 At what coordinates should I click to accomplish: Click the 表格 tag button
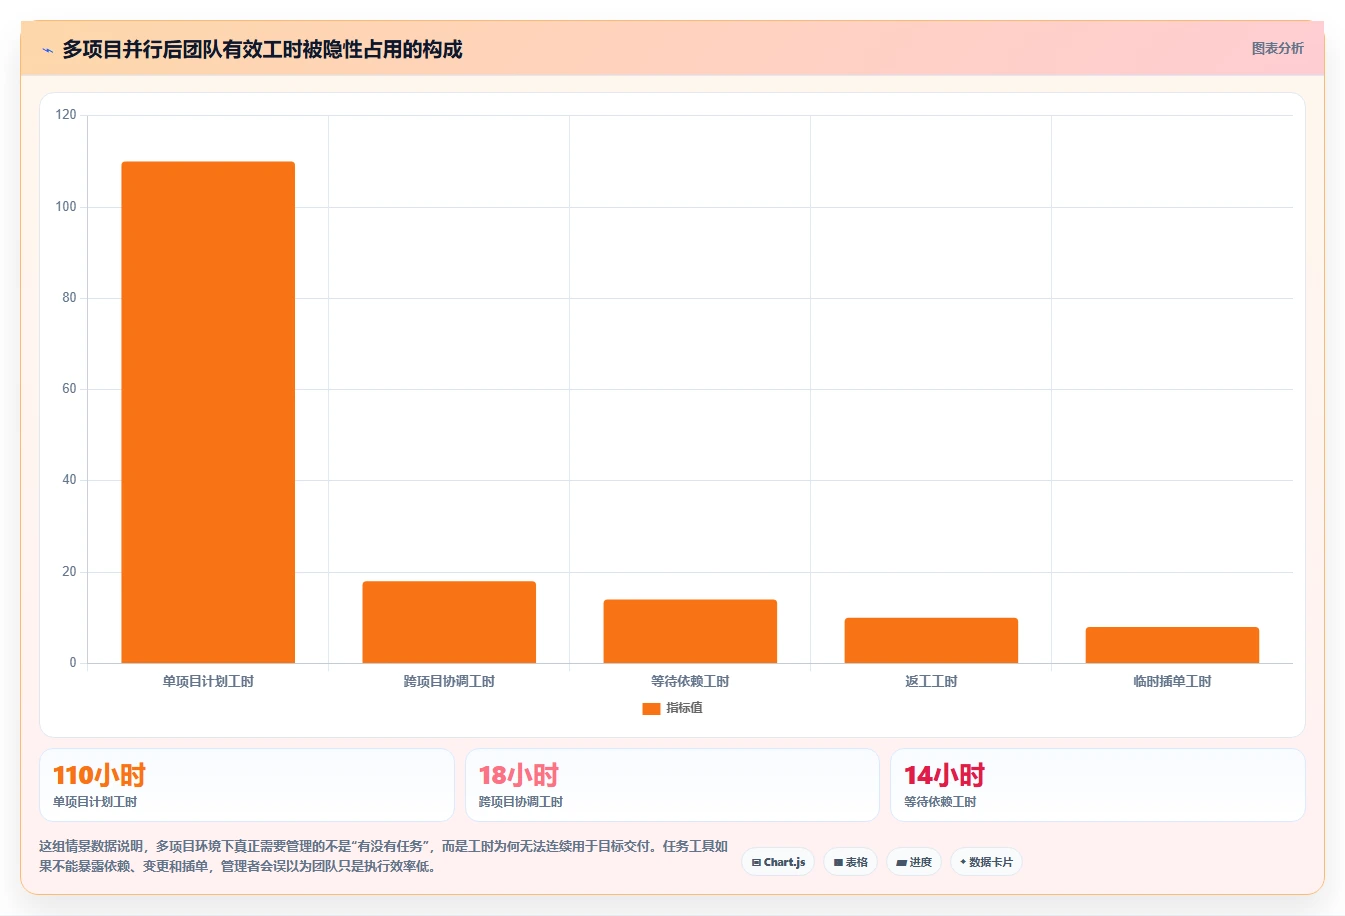point(851,862)
